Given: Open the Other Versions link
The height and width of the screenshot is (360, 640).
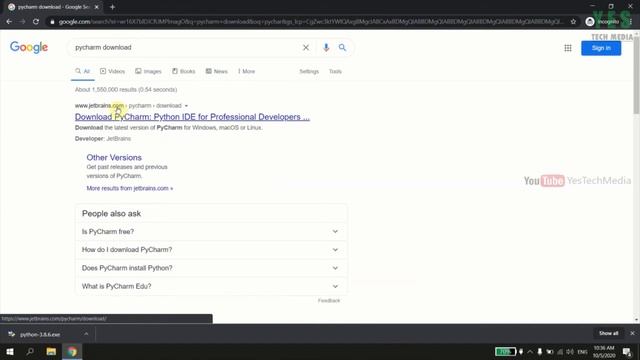Looking at the screenshot, I should point(114,157).
